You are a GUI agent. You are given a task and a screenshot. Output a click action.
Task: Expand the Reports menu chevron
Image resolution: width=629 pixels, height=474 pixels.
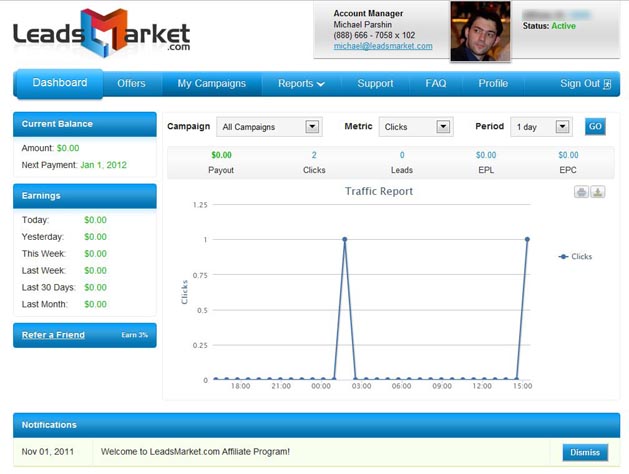(x=321, y=84)
